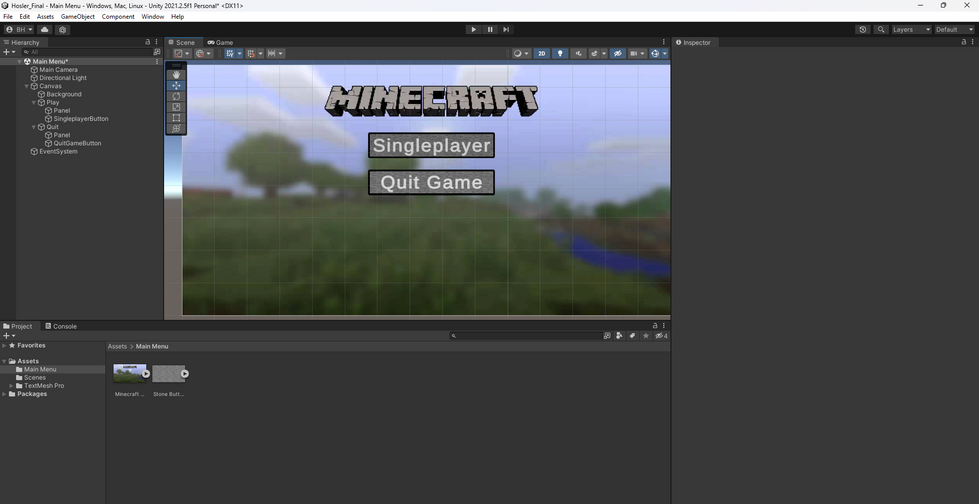Open the BH account dropdown

(19, 29)
